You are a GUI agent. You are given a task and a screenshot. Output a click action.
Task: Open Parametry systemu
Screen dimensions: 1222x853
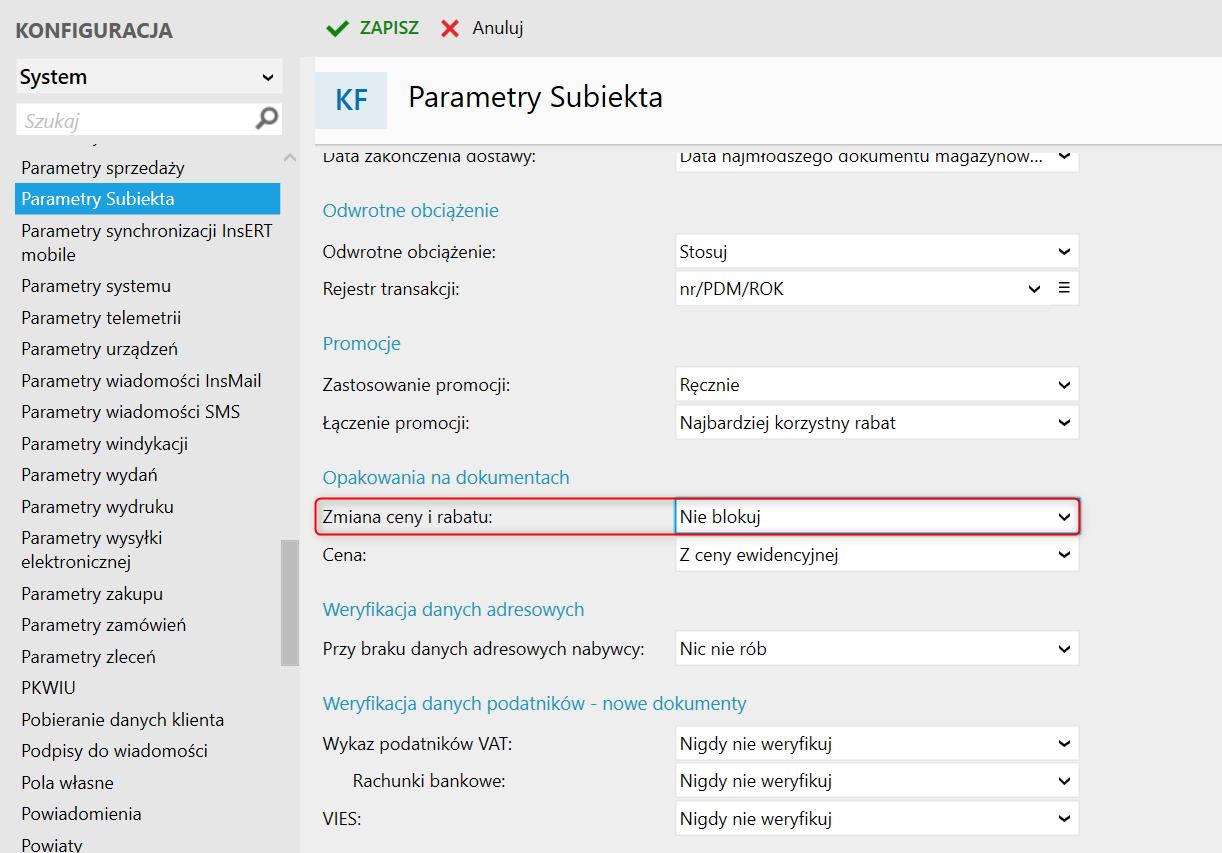tap(96, 286)
